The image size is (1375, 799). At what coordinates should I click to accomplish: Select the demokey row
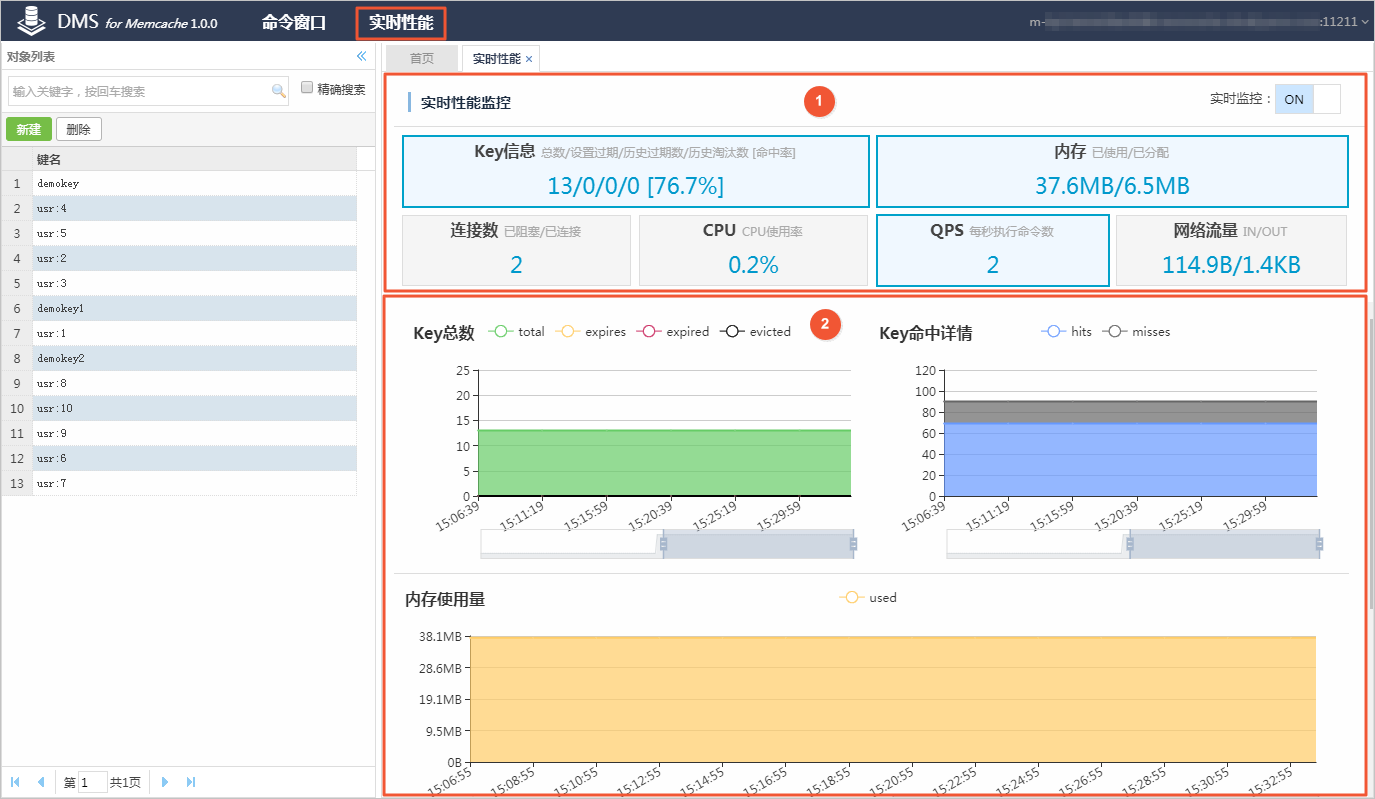tap(194, 184)
